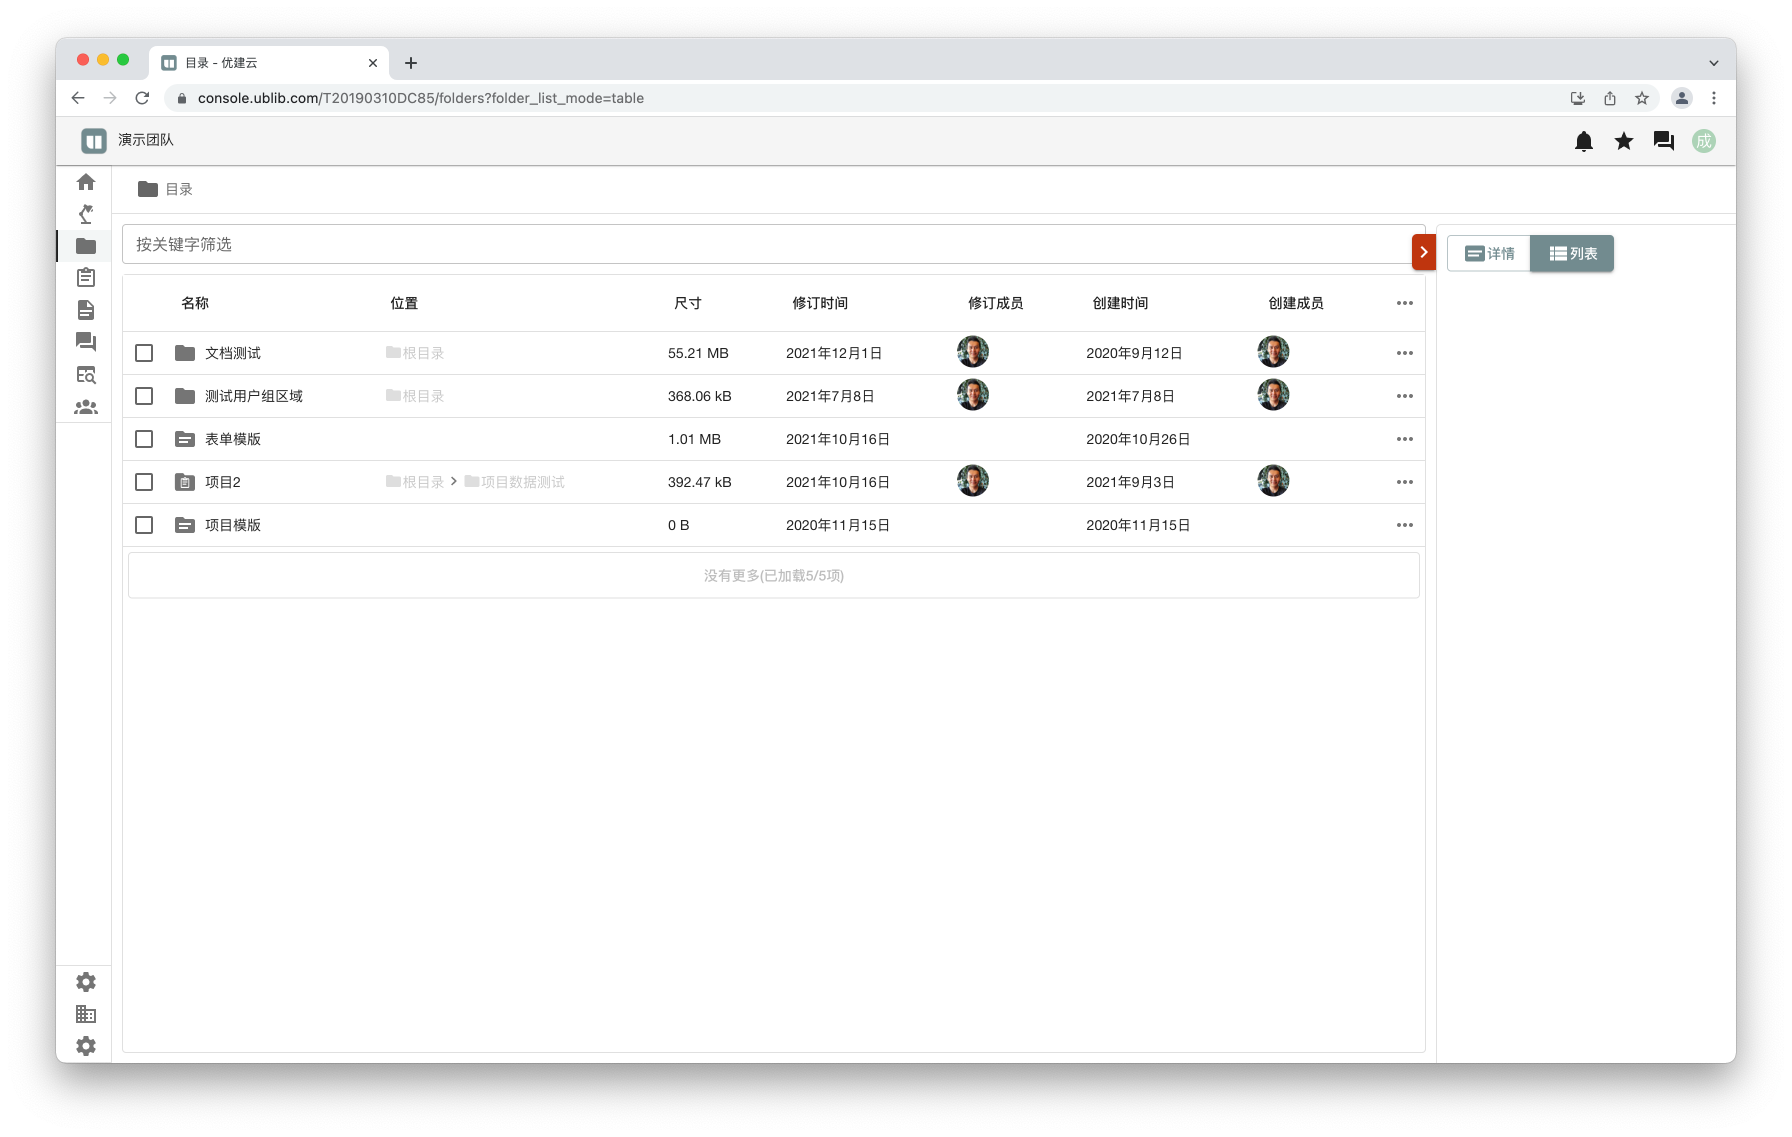This screenshot has width=1792, height=1137.
Task: Switch to the 详情 view tab
Action: (x=1489, y=254)
